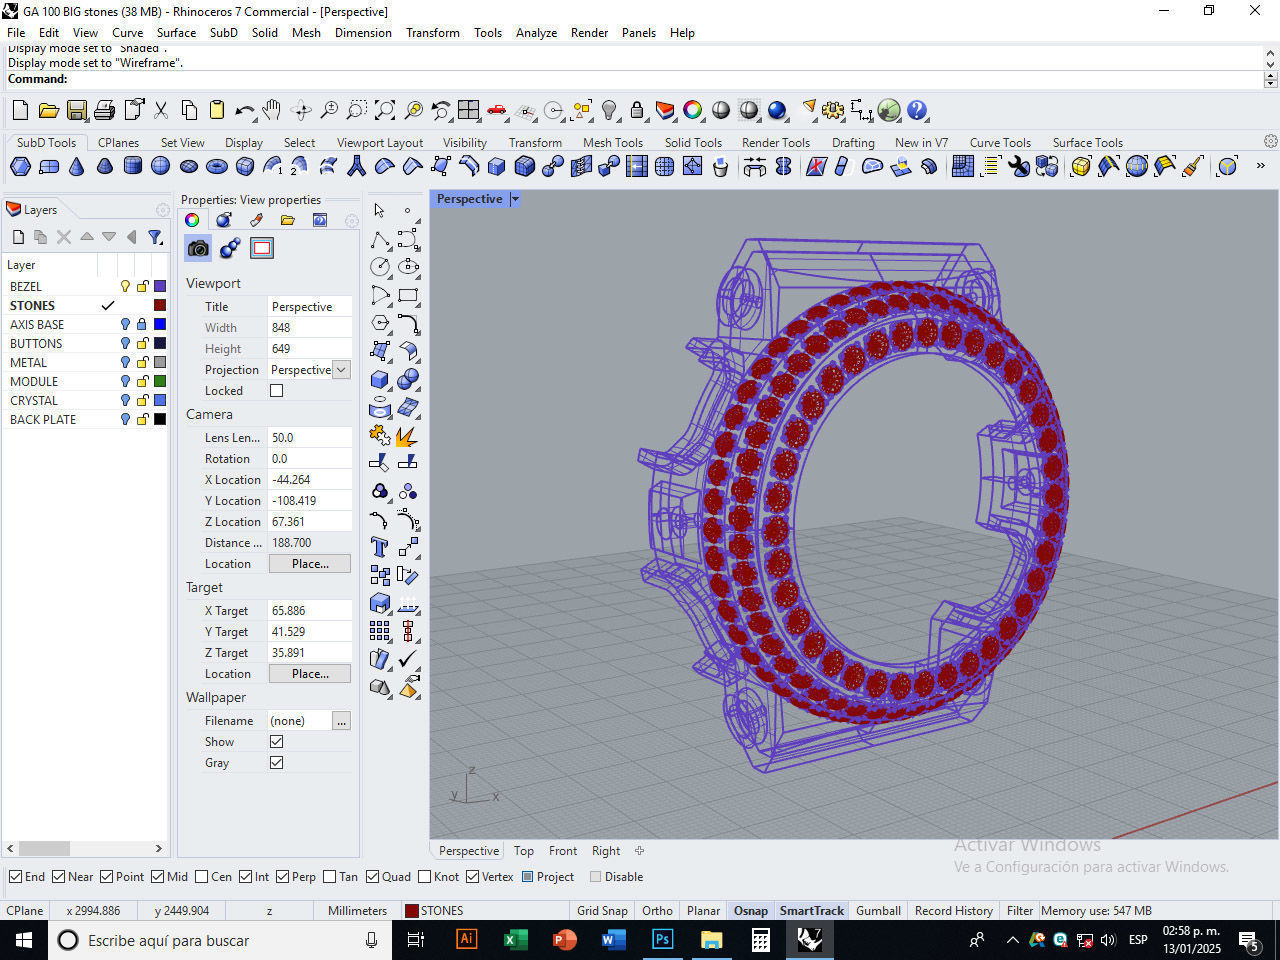1280x960 pixels.
Task: Open the Projection dropdown
Action: pos(341,370)
